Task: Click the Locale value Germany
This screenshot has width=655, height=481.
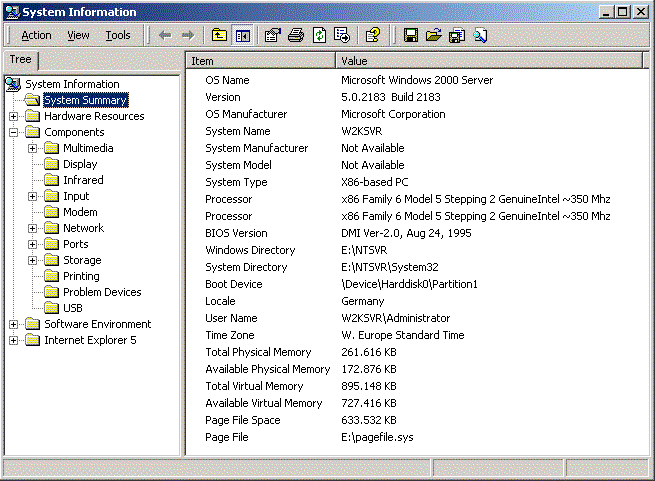Action: click(363, 301)
